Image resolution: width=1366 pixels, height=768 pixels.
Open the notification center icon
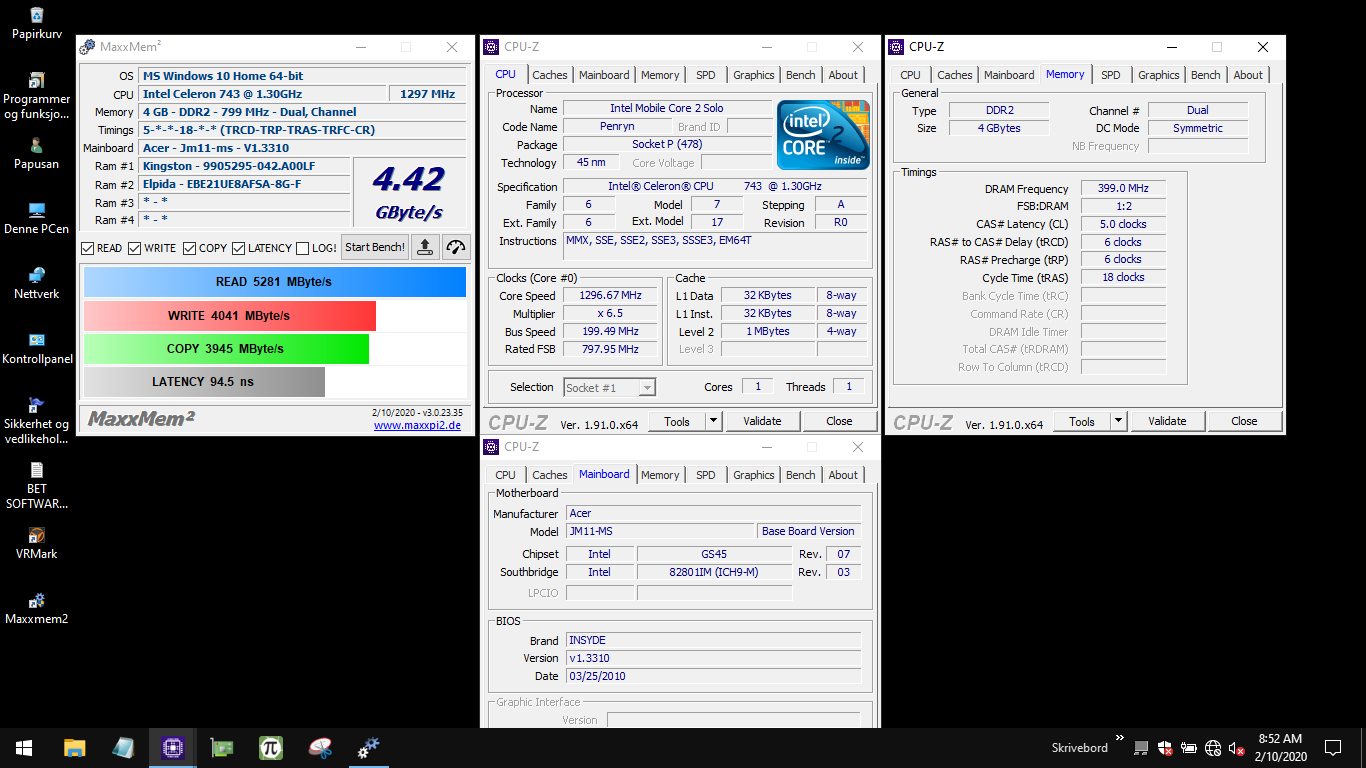(1332, 748)
